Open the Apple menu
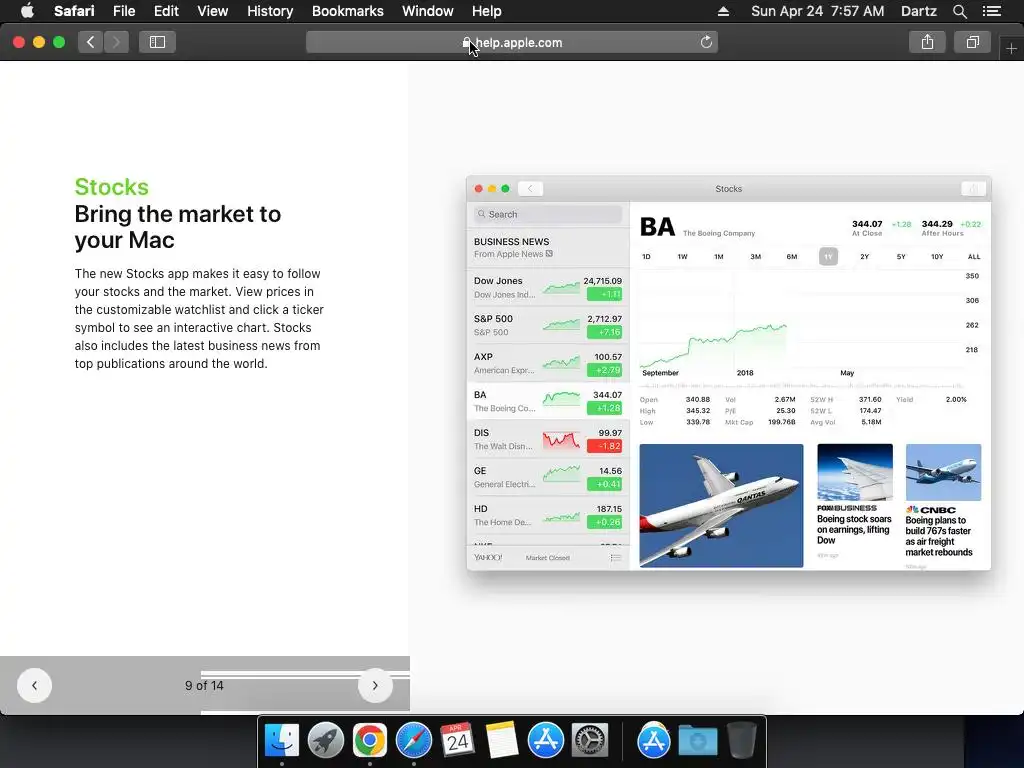Image resolution: width=1024 pixels, height=768 pixels. pos(27,11)
